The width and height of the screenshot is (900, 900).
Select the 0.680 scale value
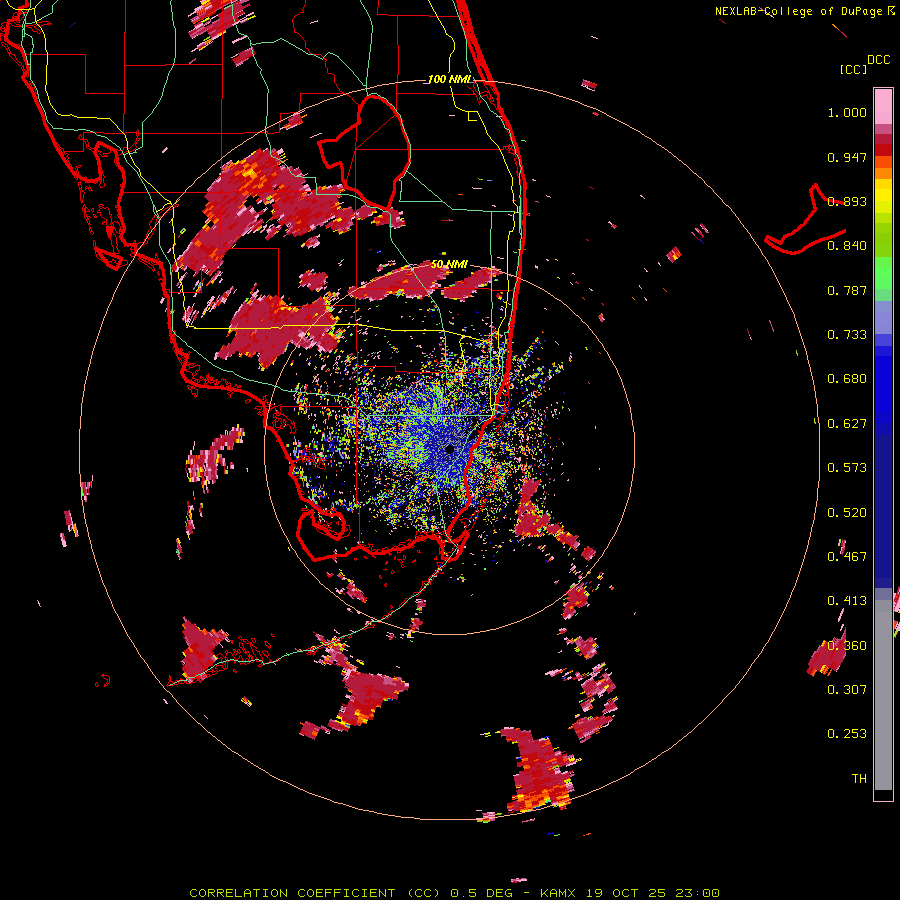point(847,379)
